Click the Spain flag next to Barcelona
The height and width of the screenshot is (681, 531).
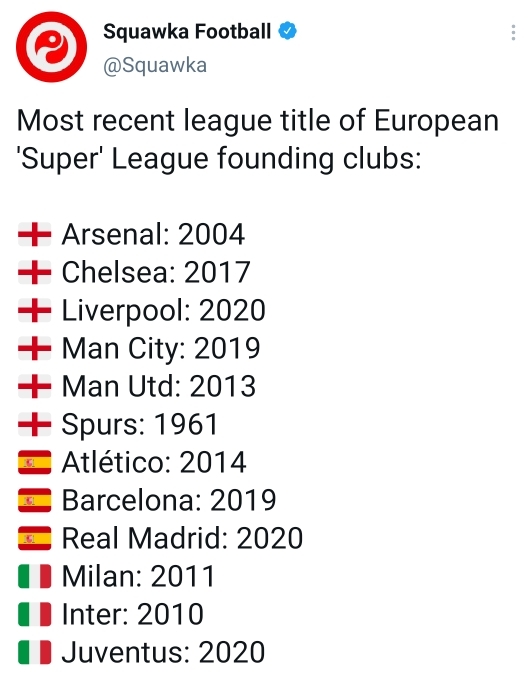(34, 500)
